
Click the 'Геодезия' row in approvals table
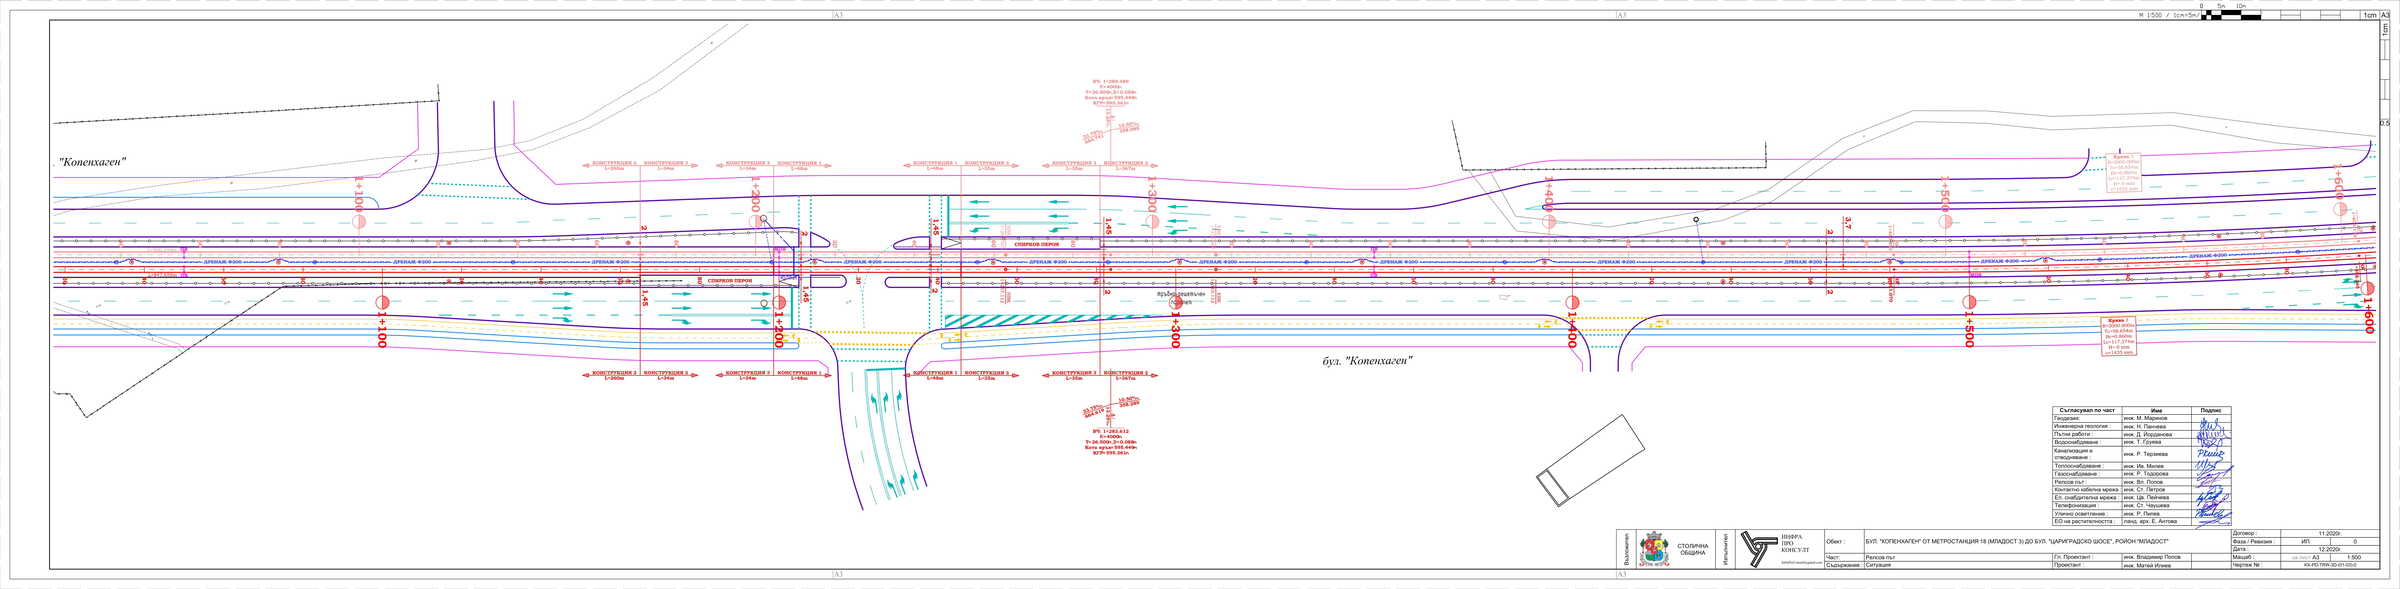click(2142, 418)
